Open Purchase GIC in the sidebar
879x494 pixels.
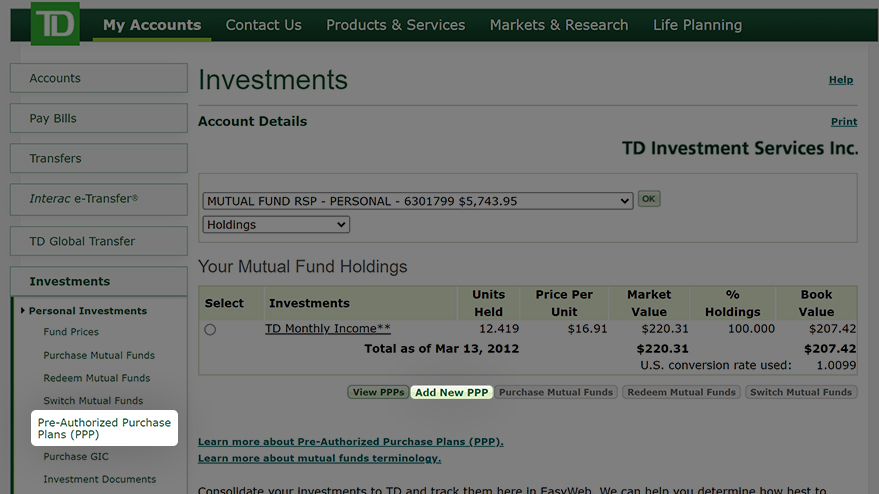coord(76,456)
